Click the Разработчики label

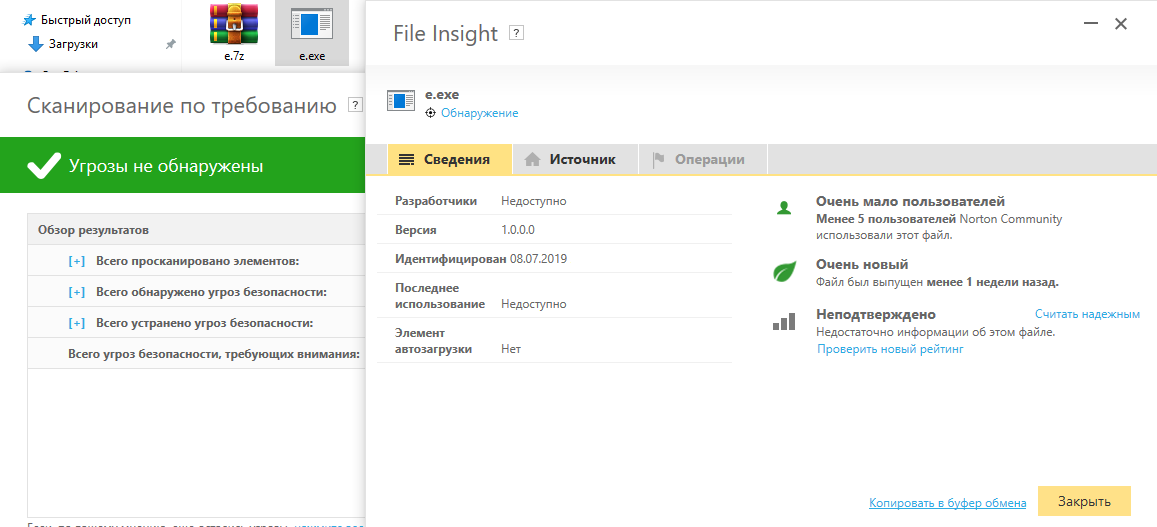(x=436, y=201)
